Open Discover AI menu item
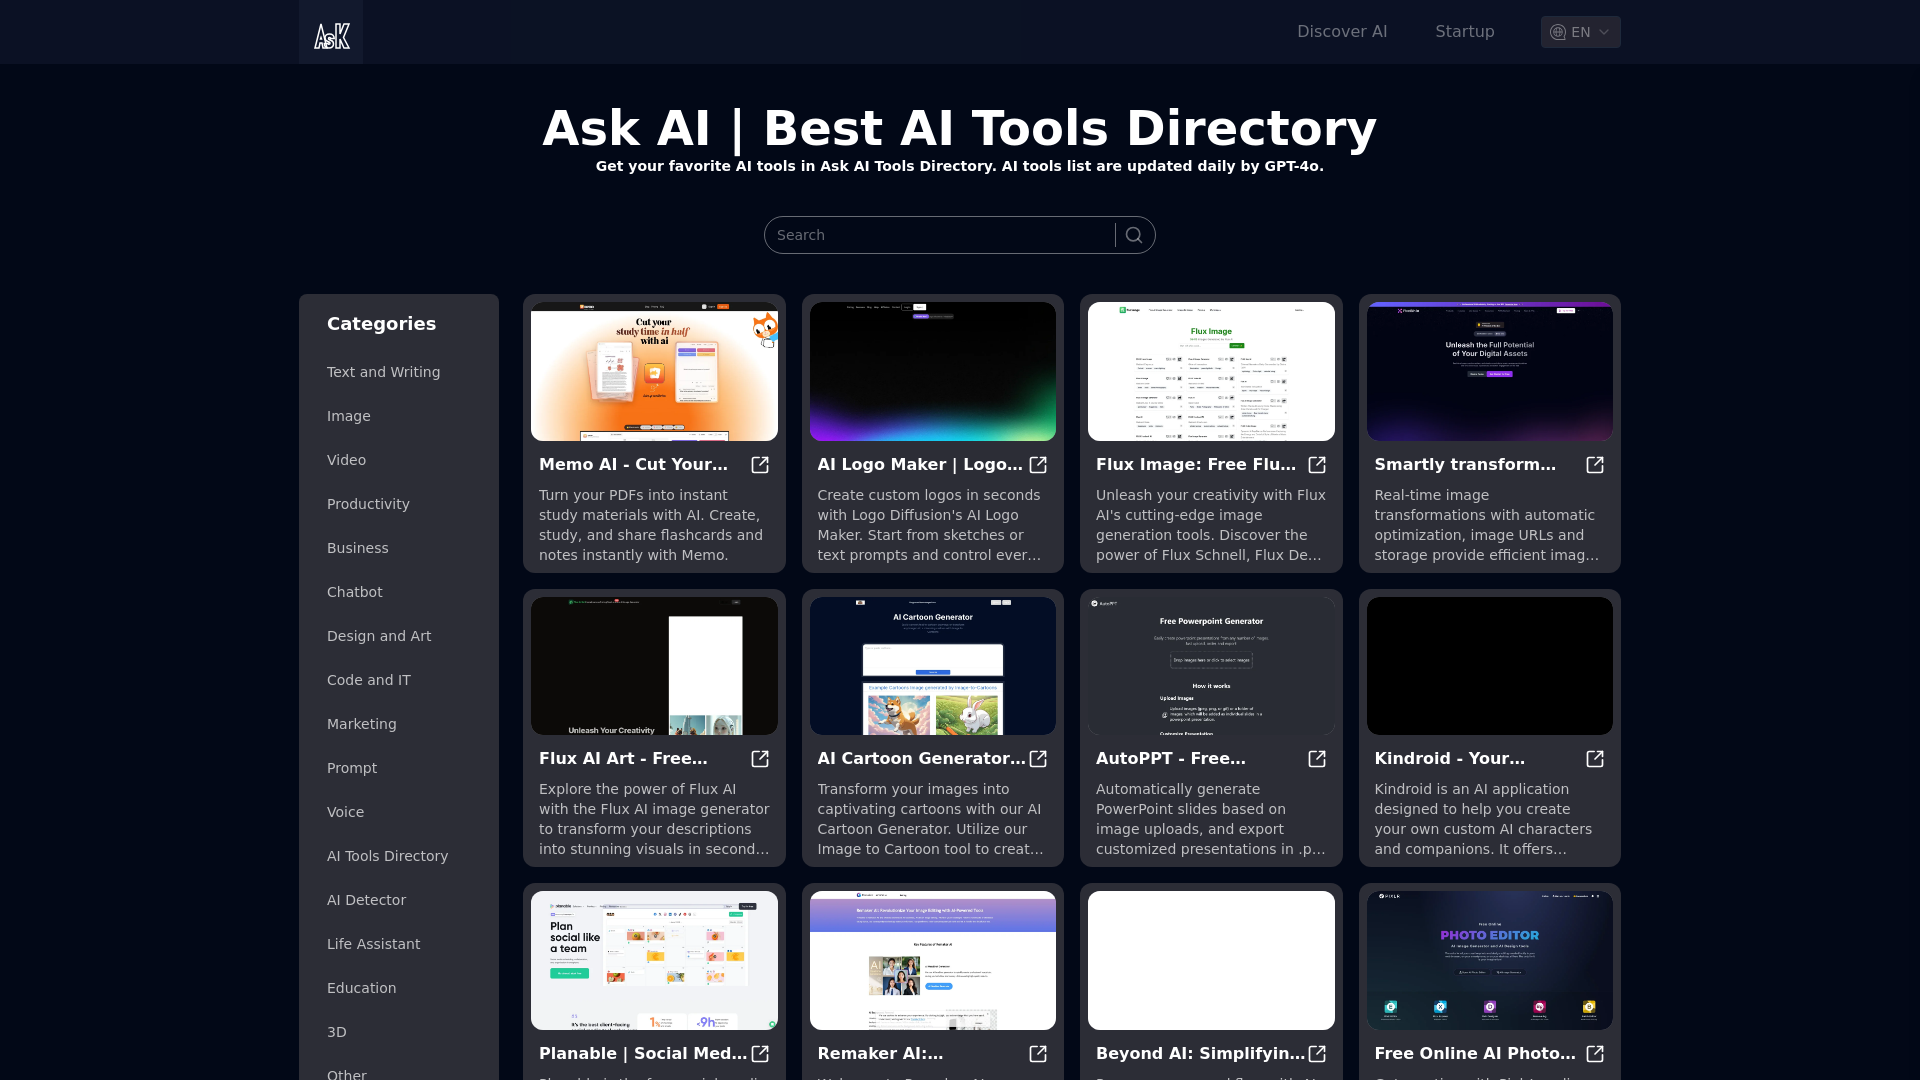 [x=1342, y=32]
